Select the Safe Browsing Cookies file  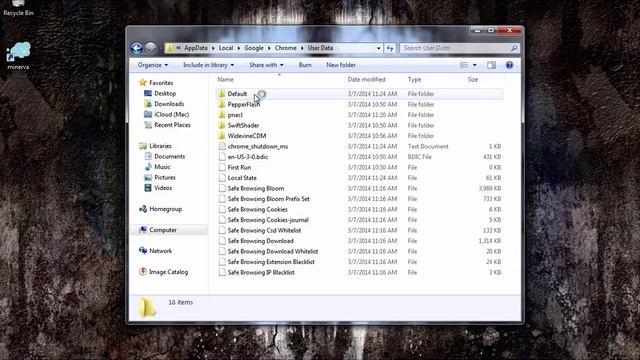coord(258,209)
